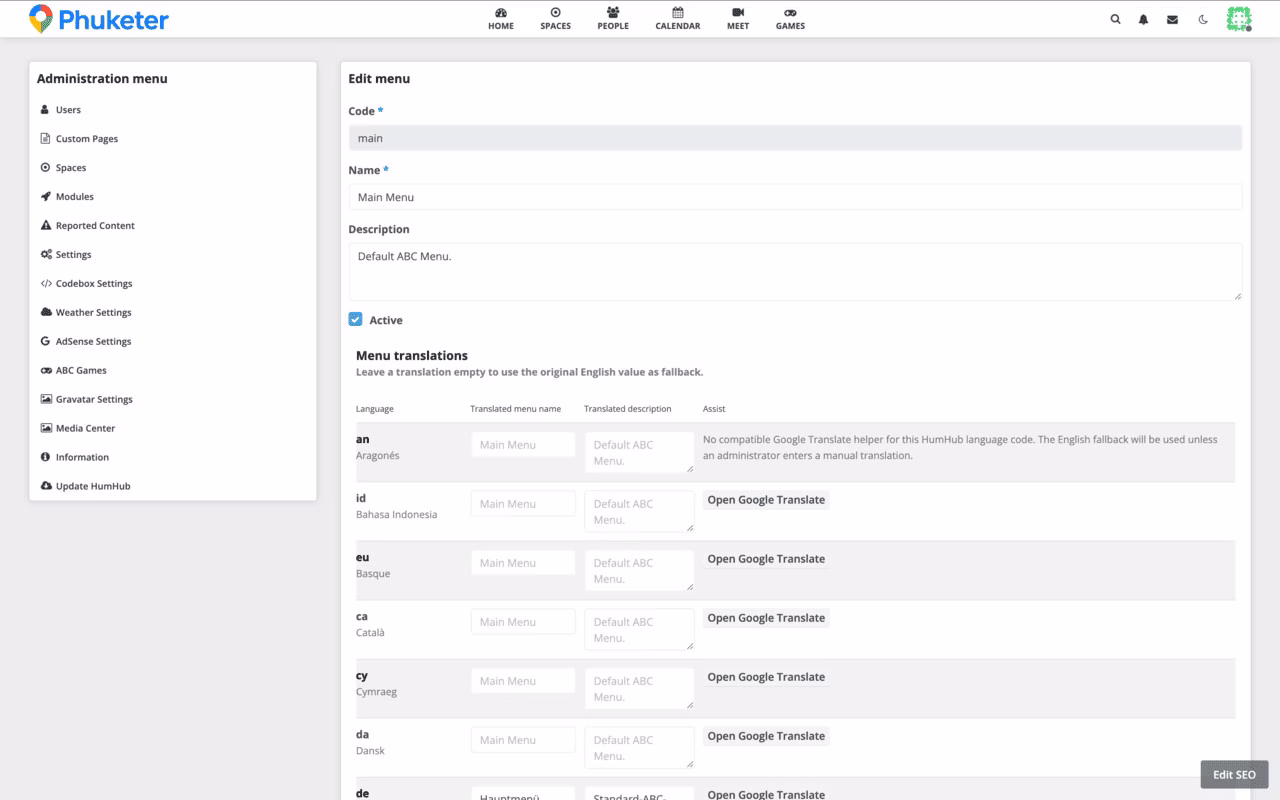Click the search magnifier icon
Image resolution: width=1280 pixels, height=800 pixels.
click(1116, 19)
